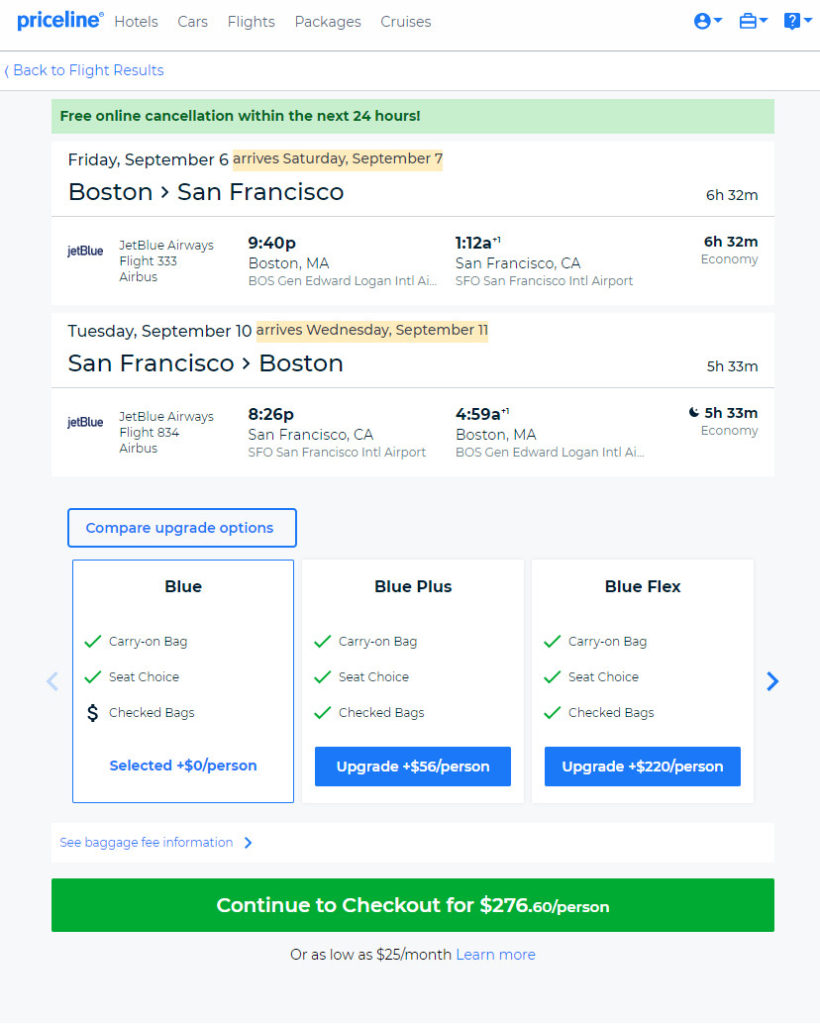This screenshot has width=820, height=1024.
Task: Click the jetBlue logo for Flight 333
Action: (85, 251)
